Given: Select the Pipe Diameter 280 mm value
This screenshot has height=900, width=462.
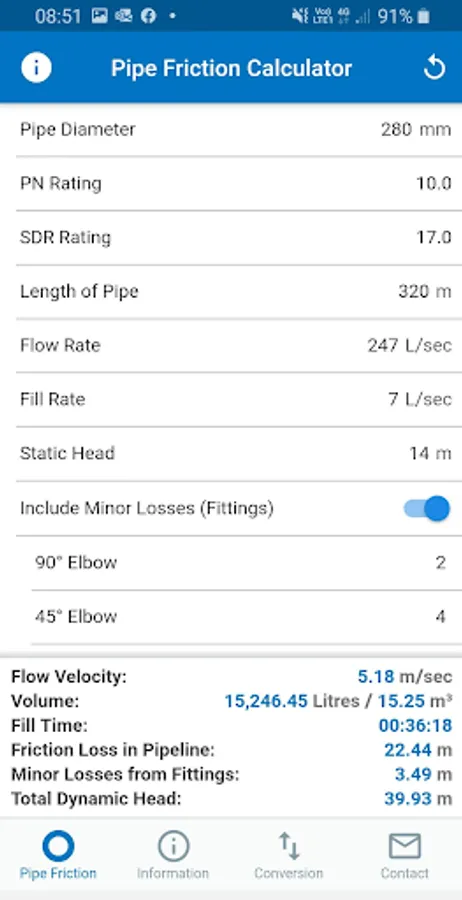Looking at the screenshot, I should 416,129.
